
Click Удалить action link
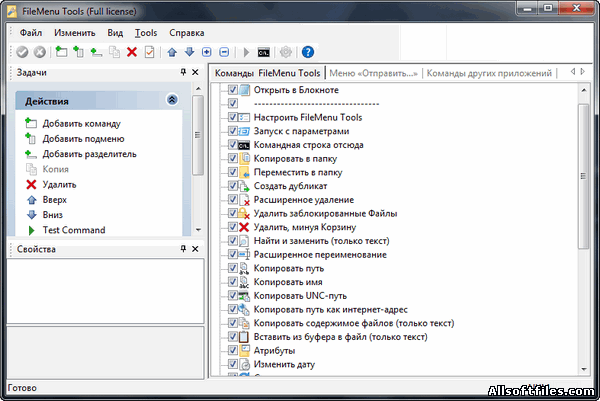click(x=59, y=185)
